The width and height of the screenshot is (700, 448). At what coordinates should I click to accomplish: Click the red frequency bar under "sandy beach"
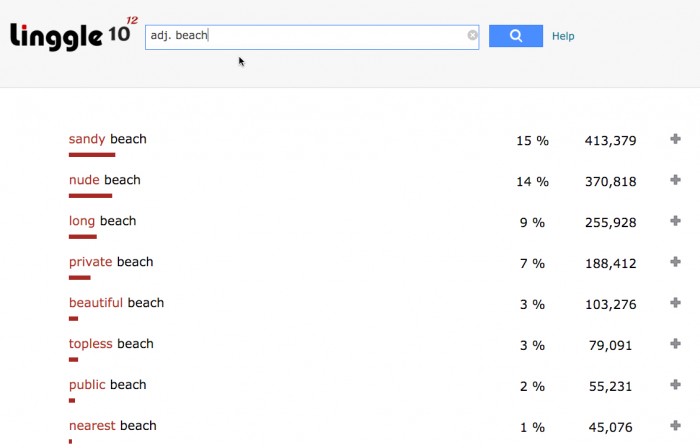point(92,155)
